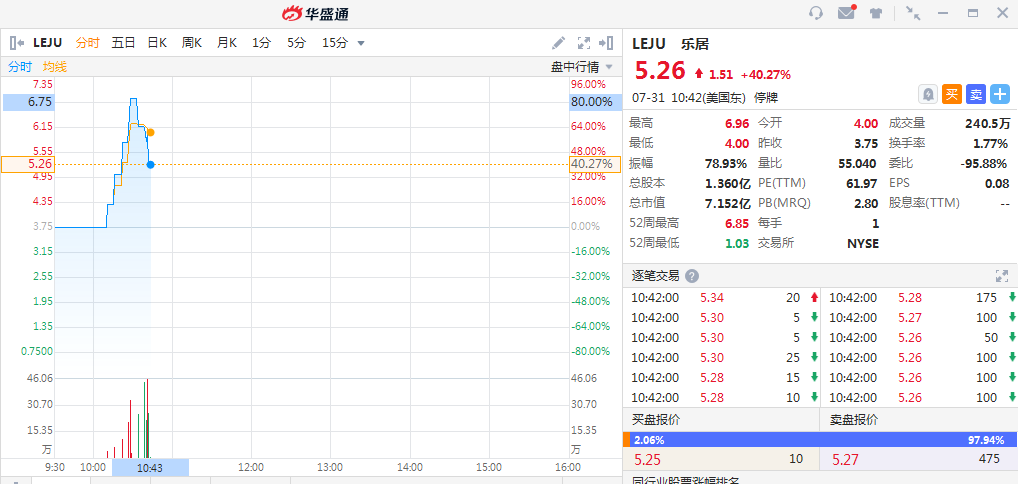The width and height of the screenshot is (1018, 484).
Task: Click the 换手率 value 1.77%
Action: click(991, 144)
